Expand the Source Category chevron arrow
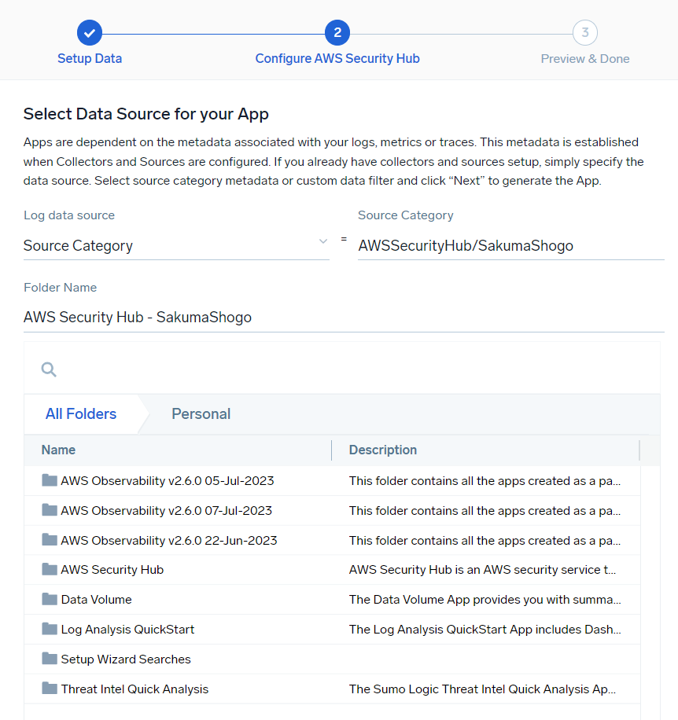The image size is (678, 720). tap(322, 242)
